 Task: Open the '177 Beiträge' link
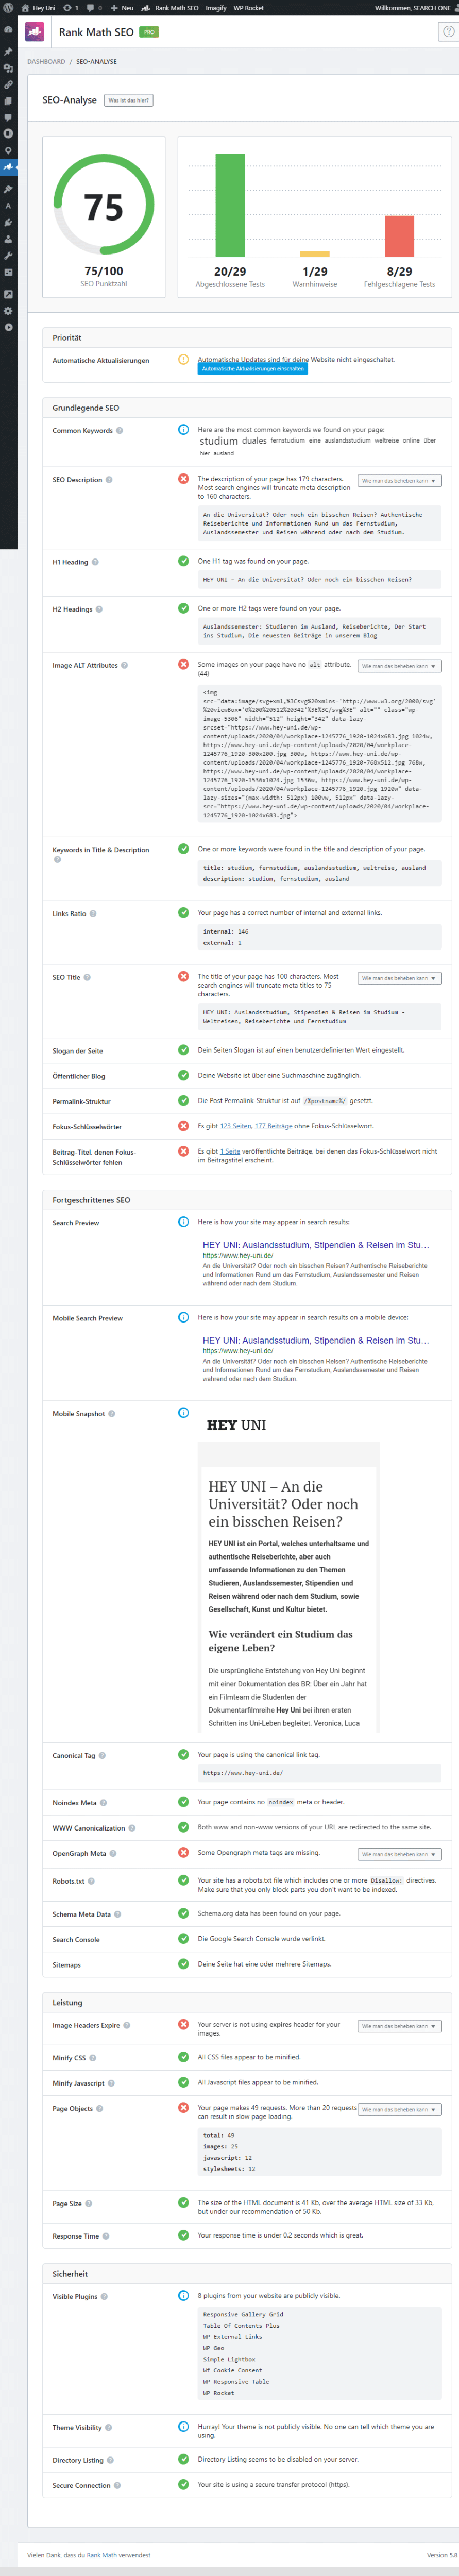click(x=274, y=1126)
